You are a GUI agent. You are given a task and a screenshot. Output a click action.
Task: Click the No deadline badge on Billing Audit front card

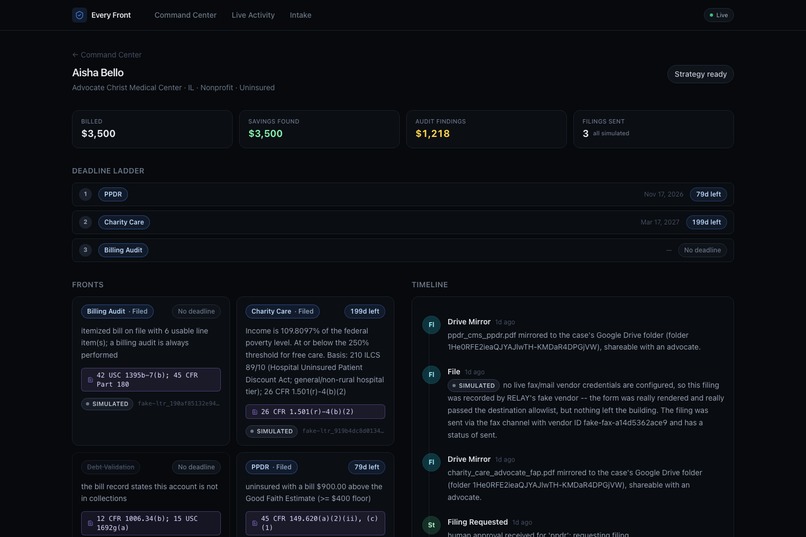pyautogui.click(x=196, y=311)
